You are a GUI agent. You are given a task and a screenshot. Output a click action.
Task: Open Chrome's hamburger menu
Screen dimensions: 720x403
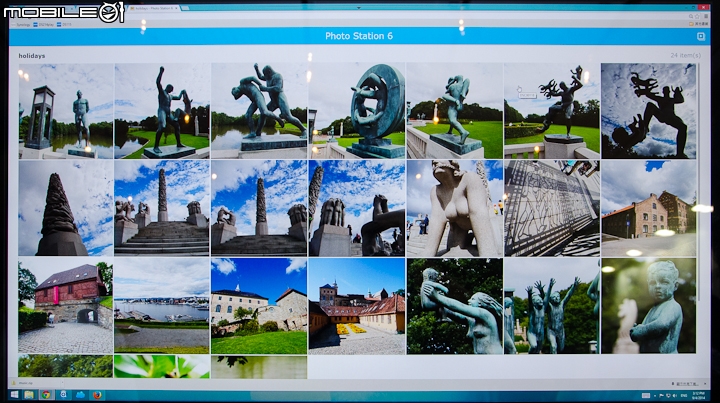pyautogui.click(x=706, y=16)
